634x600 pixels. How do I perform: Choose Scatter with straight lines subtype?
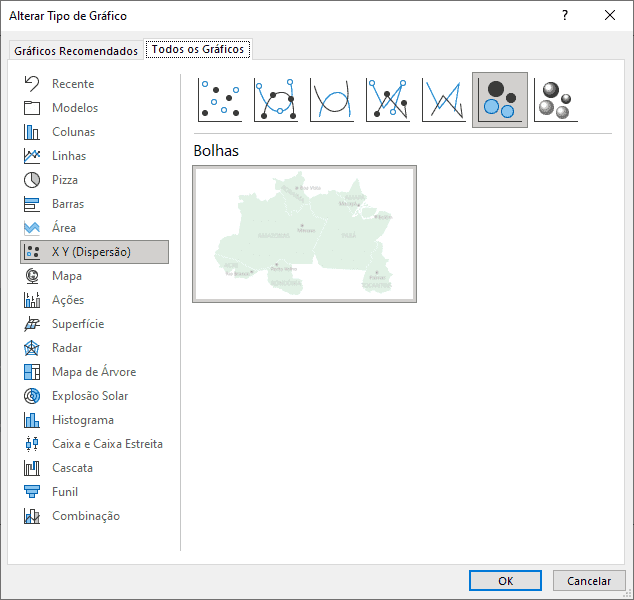tap(444, 100)
